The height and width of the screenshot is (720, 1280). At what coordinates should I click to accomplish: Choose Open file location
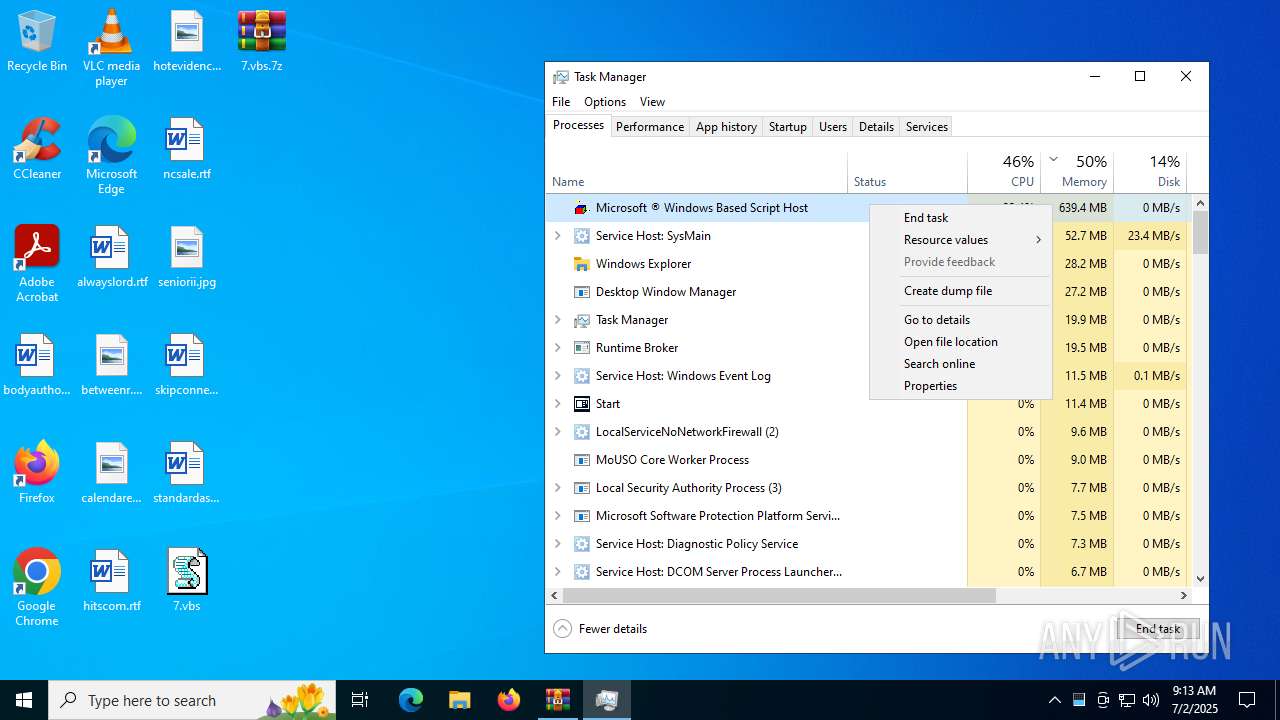(960, 342)
